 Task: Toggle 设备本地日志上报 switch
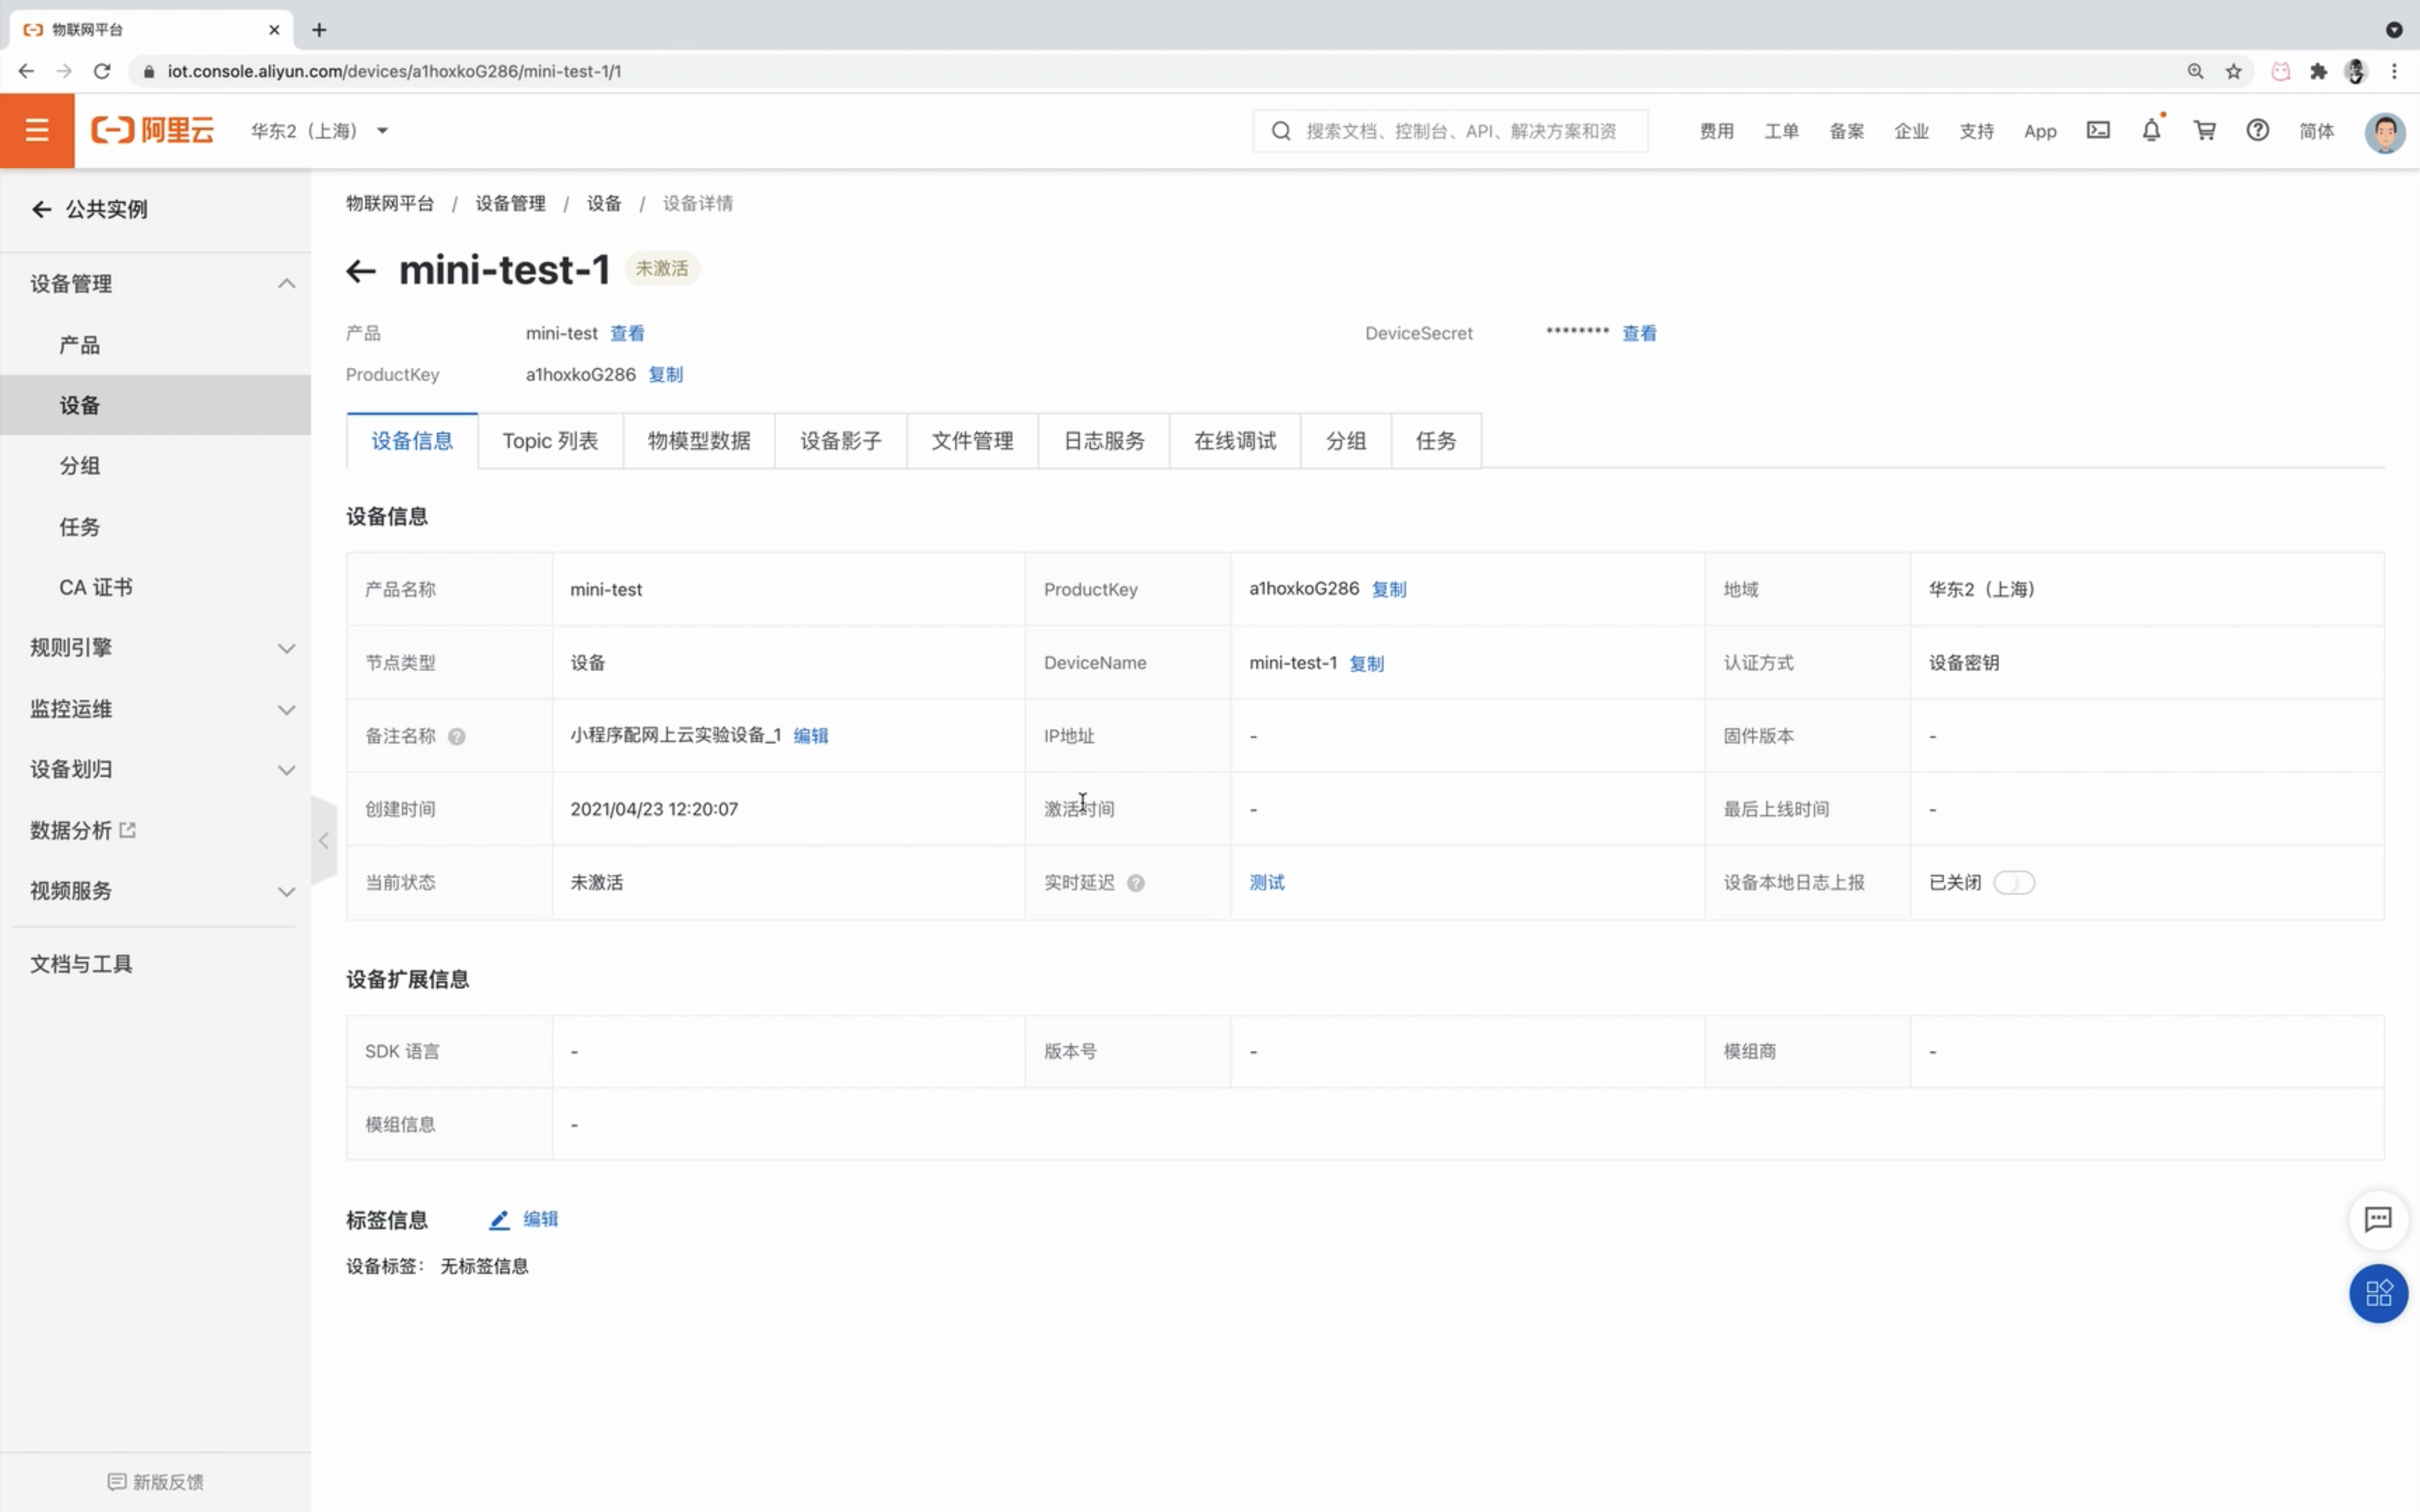coord(2013,882)
